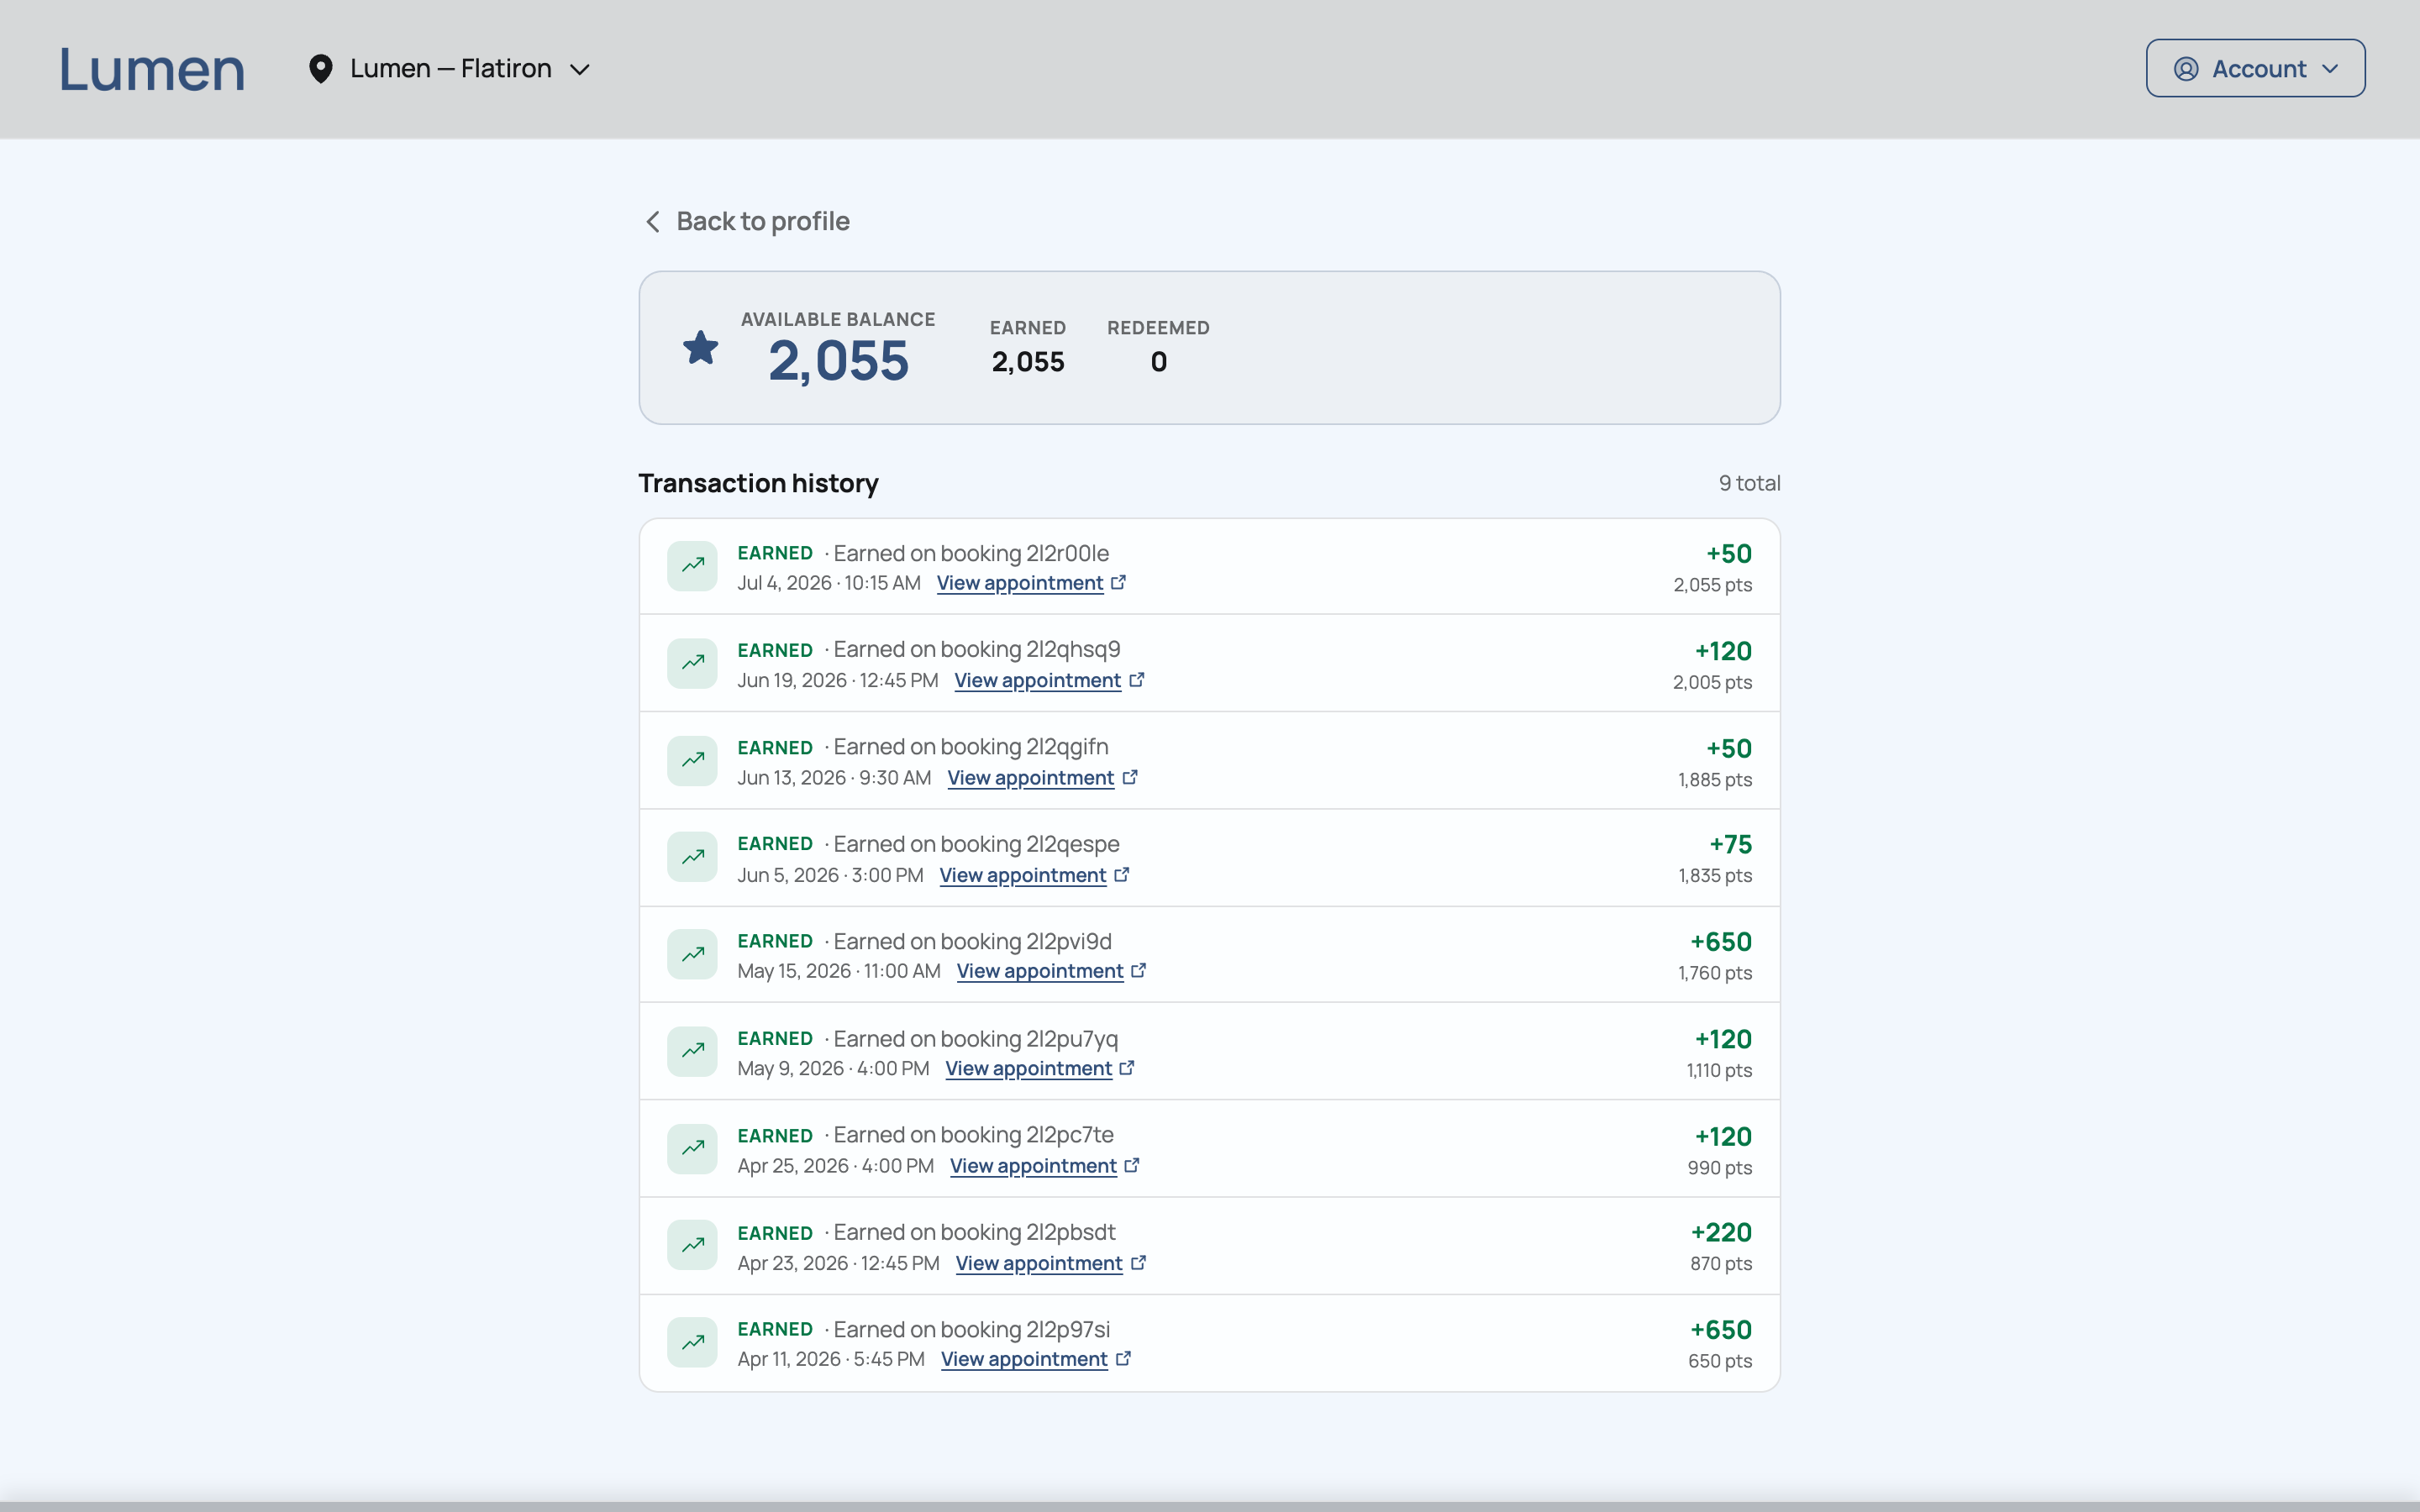Click the back chevron arrow icon

(x=653, y=221)
